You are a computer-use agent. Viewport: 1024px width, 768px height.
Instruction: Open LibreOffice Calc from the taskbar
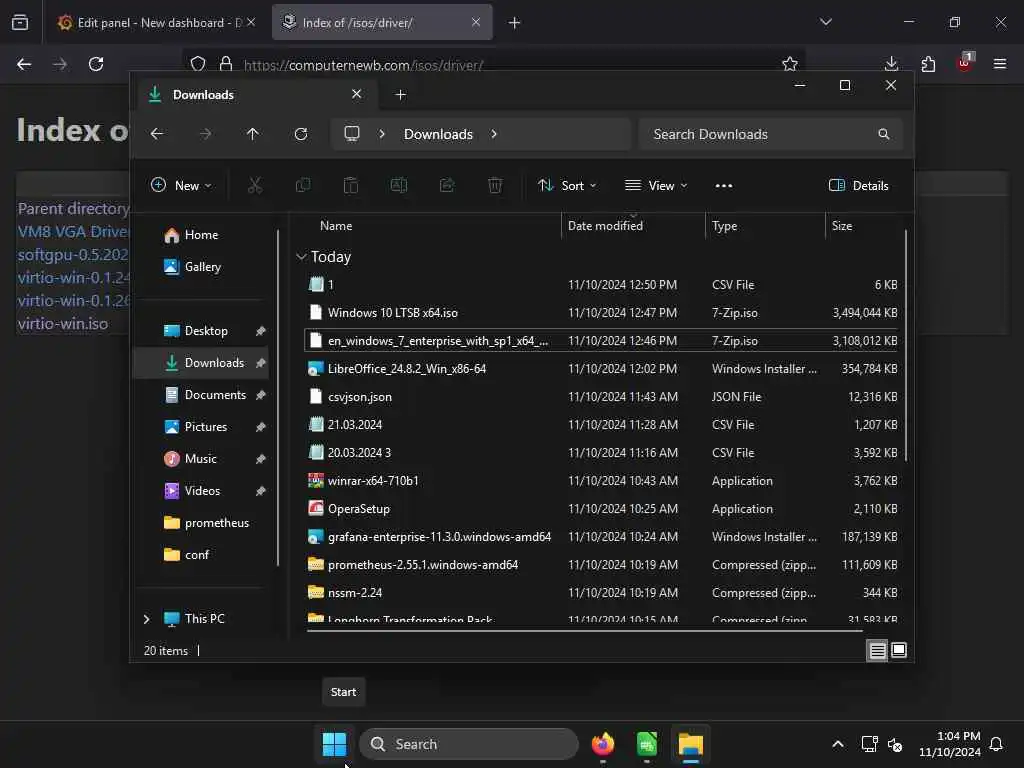[x=647, y=744]
